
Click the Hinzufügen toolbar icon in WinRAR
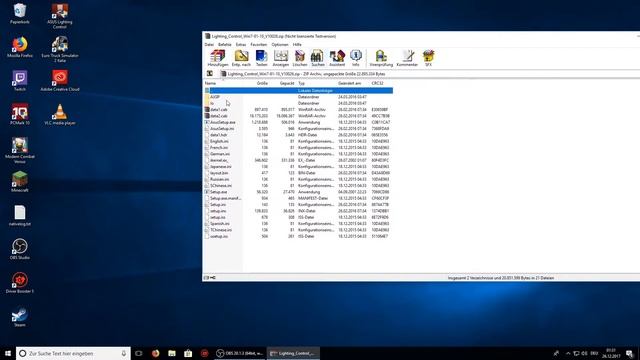(x=218, y=58)
